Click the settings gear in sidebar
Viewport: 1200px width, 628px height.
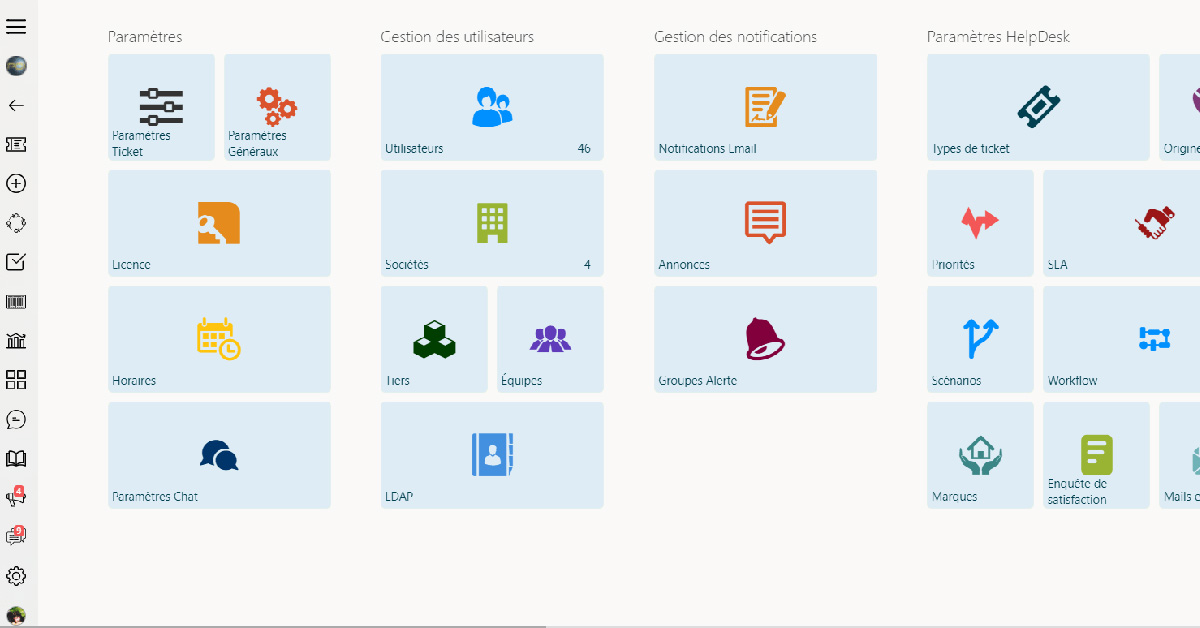click(x=16, y=576)
